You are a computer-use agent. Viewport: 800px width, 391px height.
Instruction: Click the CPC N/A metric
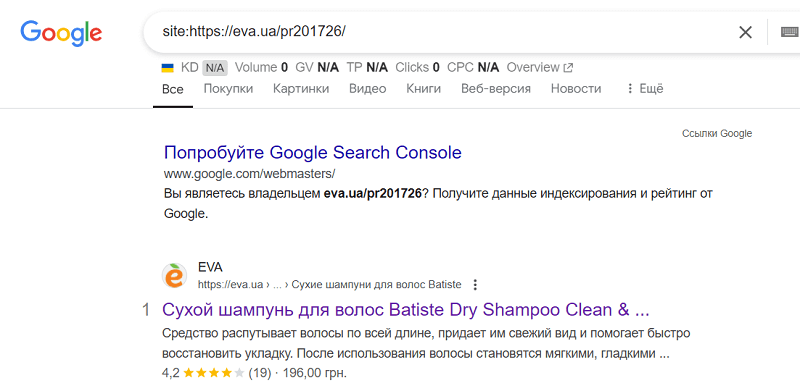(473, 67)
